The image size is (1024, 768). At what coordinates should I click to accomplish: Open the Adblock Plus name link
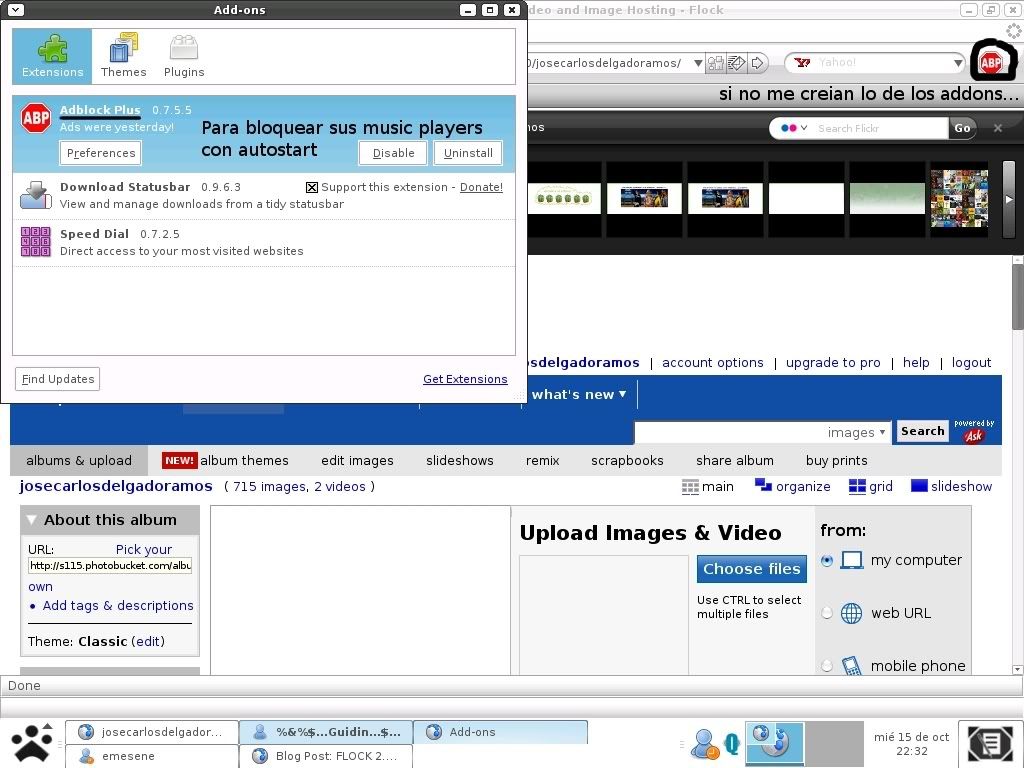pyautogui.click(x=100, y=110)
